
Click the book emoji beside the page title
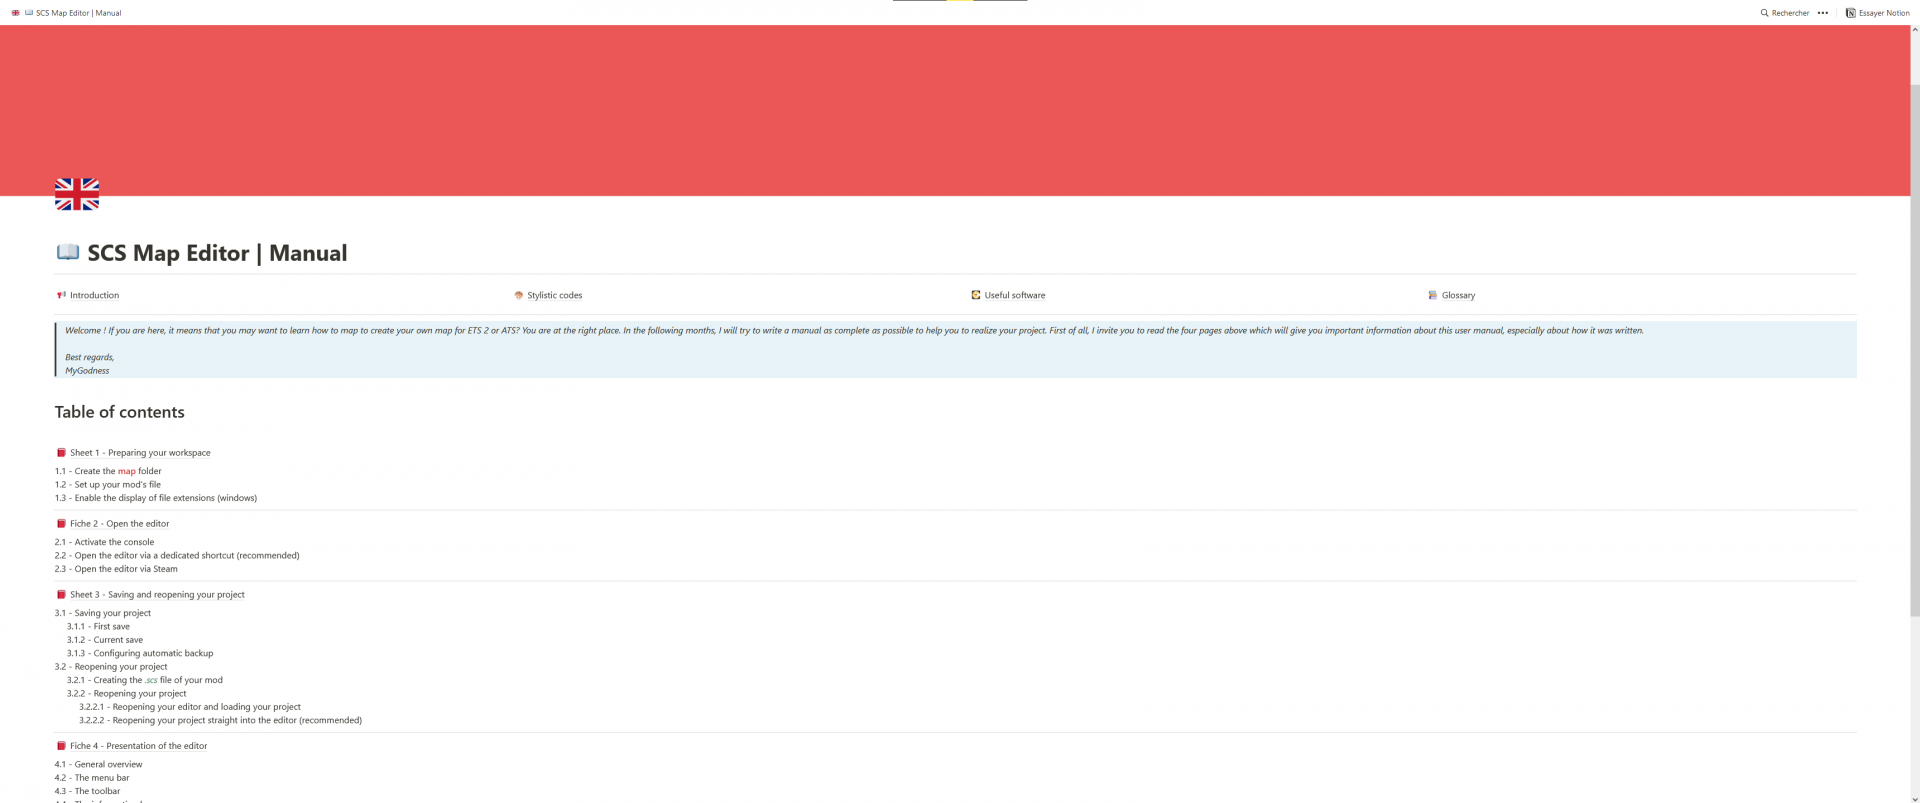[67, 252]
